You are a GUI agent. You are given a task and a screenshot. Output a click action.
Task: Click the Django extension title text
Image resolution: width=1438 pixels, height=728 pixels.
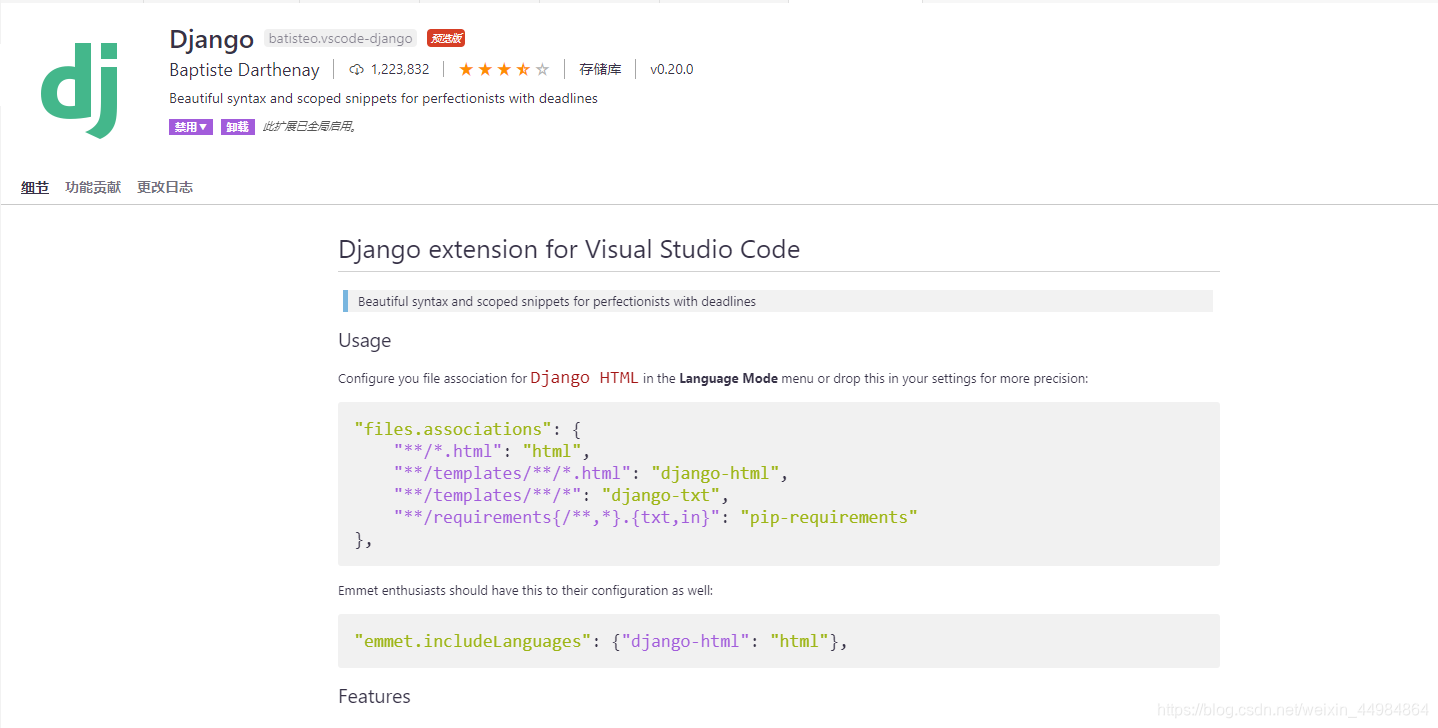pyautogui.click(x=211, y=39)
